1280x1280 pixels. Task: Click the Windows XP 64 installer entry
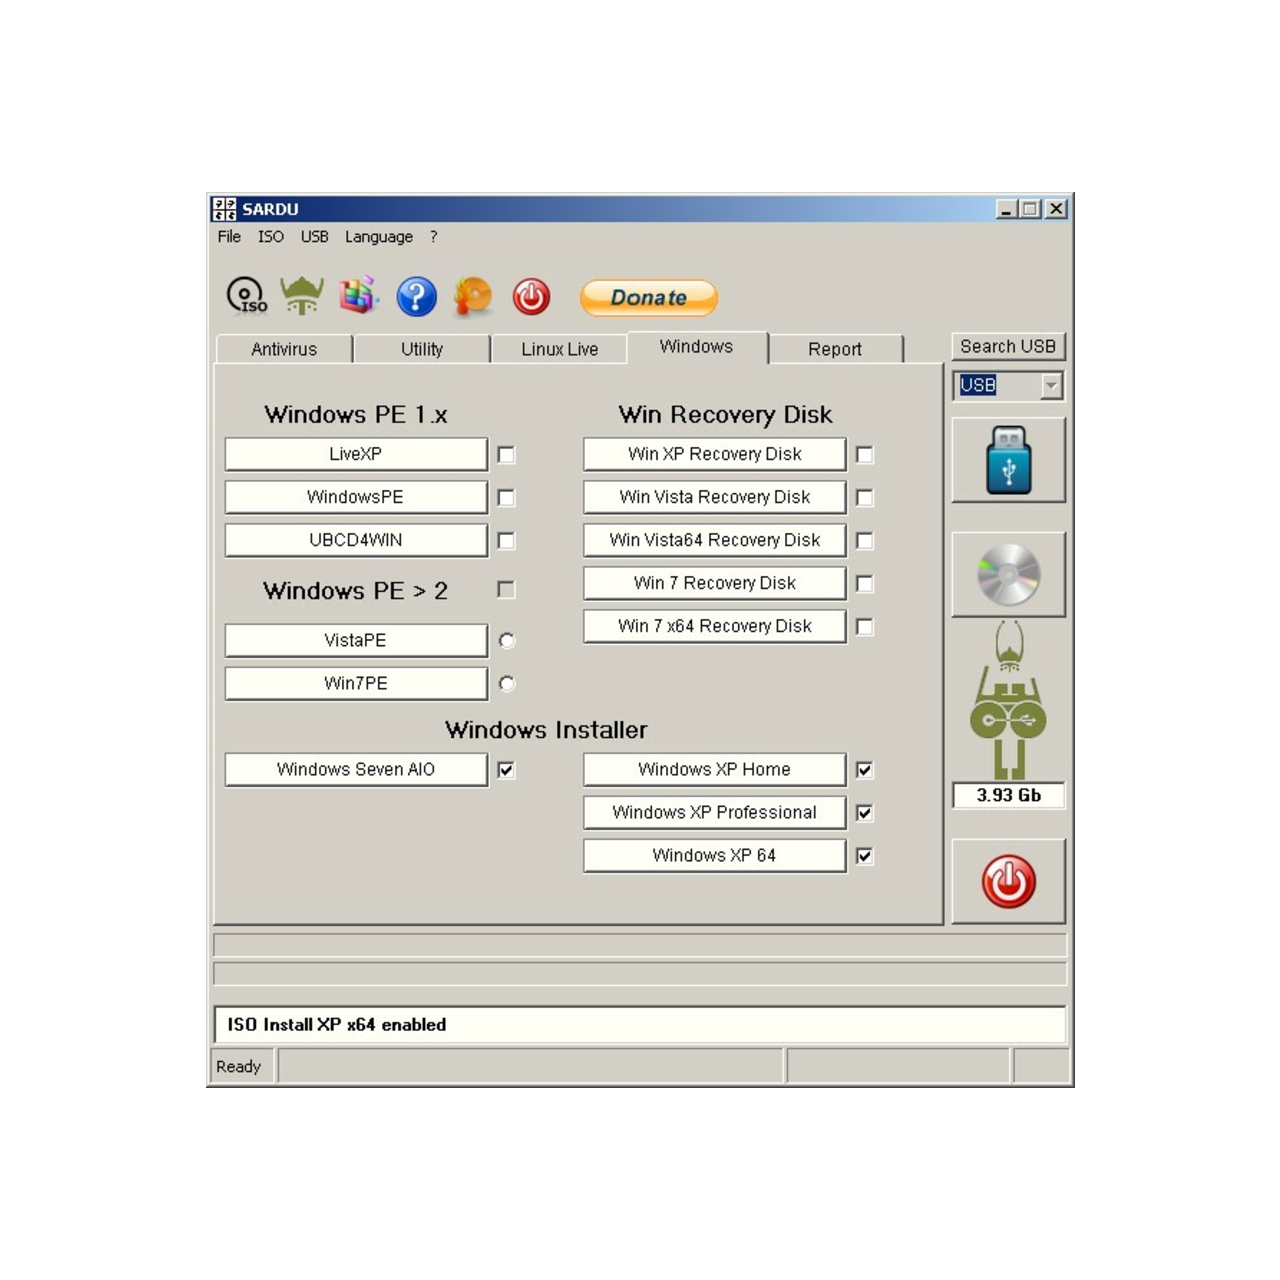pos(713,855)
